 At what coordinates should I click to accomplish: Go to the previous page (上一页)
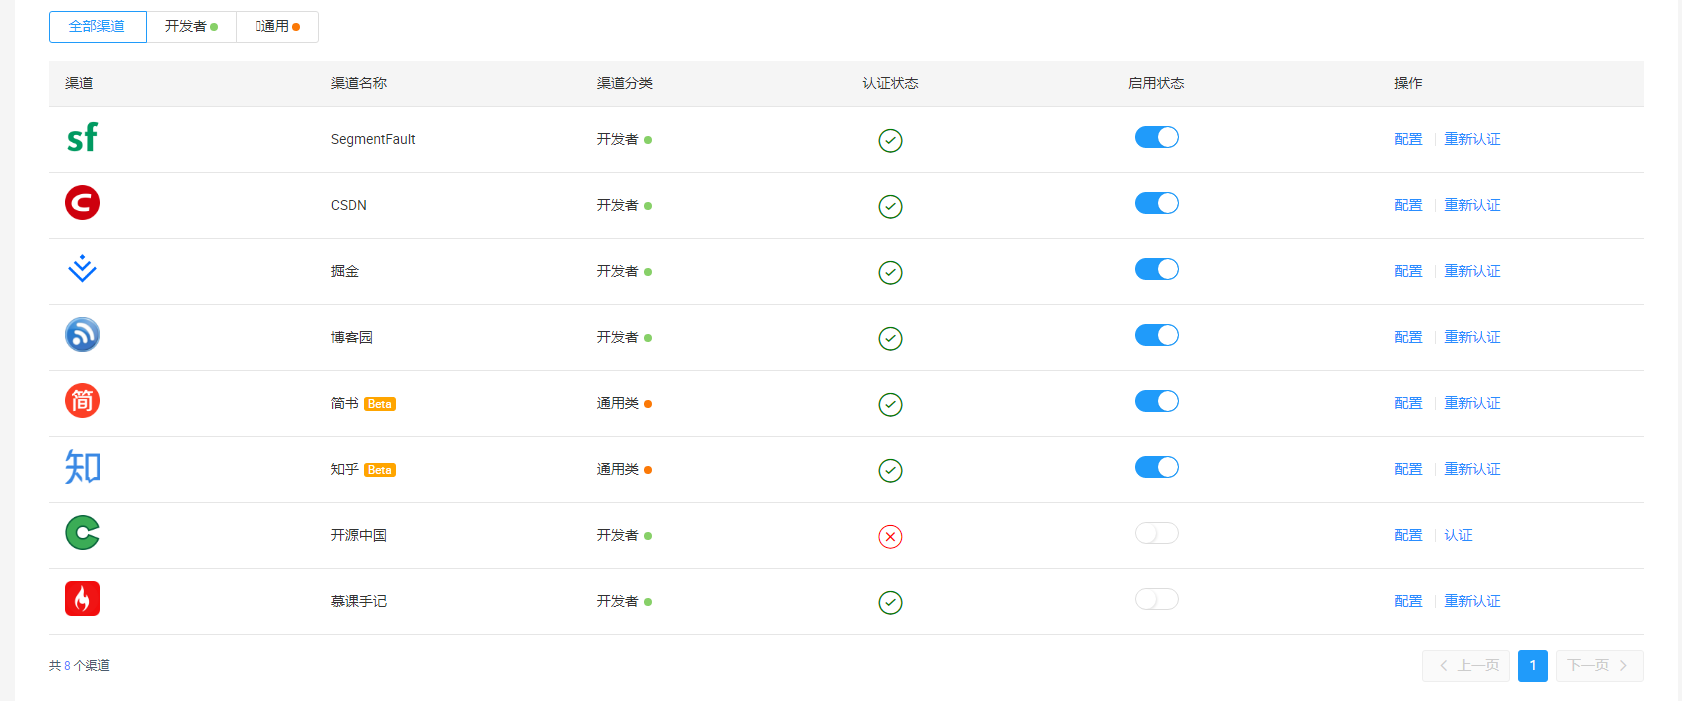point(1469,666)
